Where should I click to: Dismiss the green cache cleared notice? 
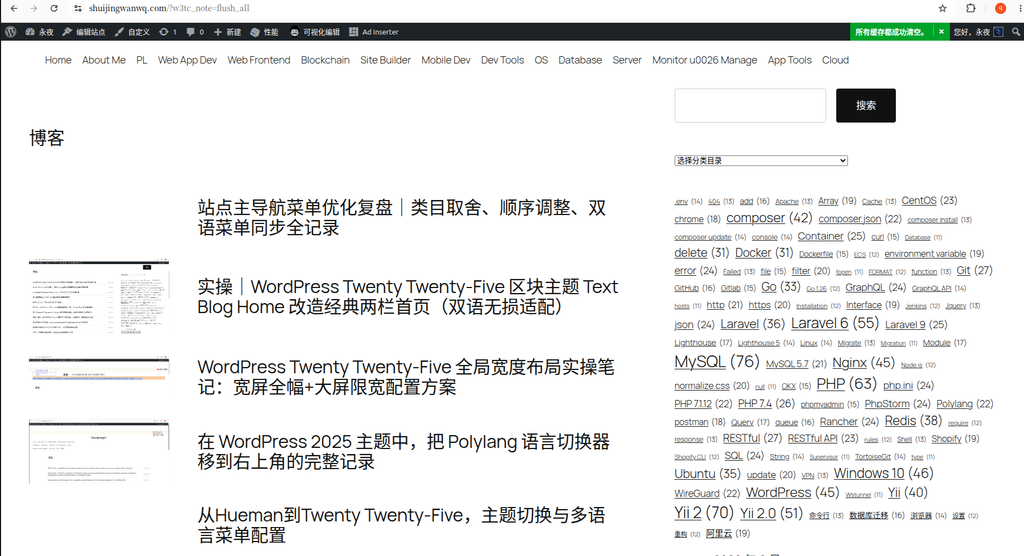point(941,31)
